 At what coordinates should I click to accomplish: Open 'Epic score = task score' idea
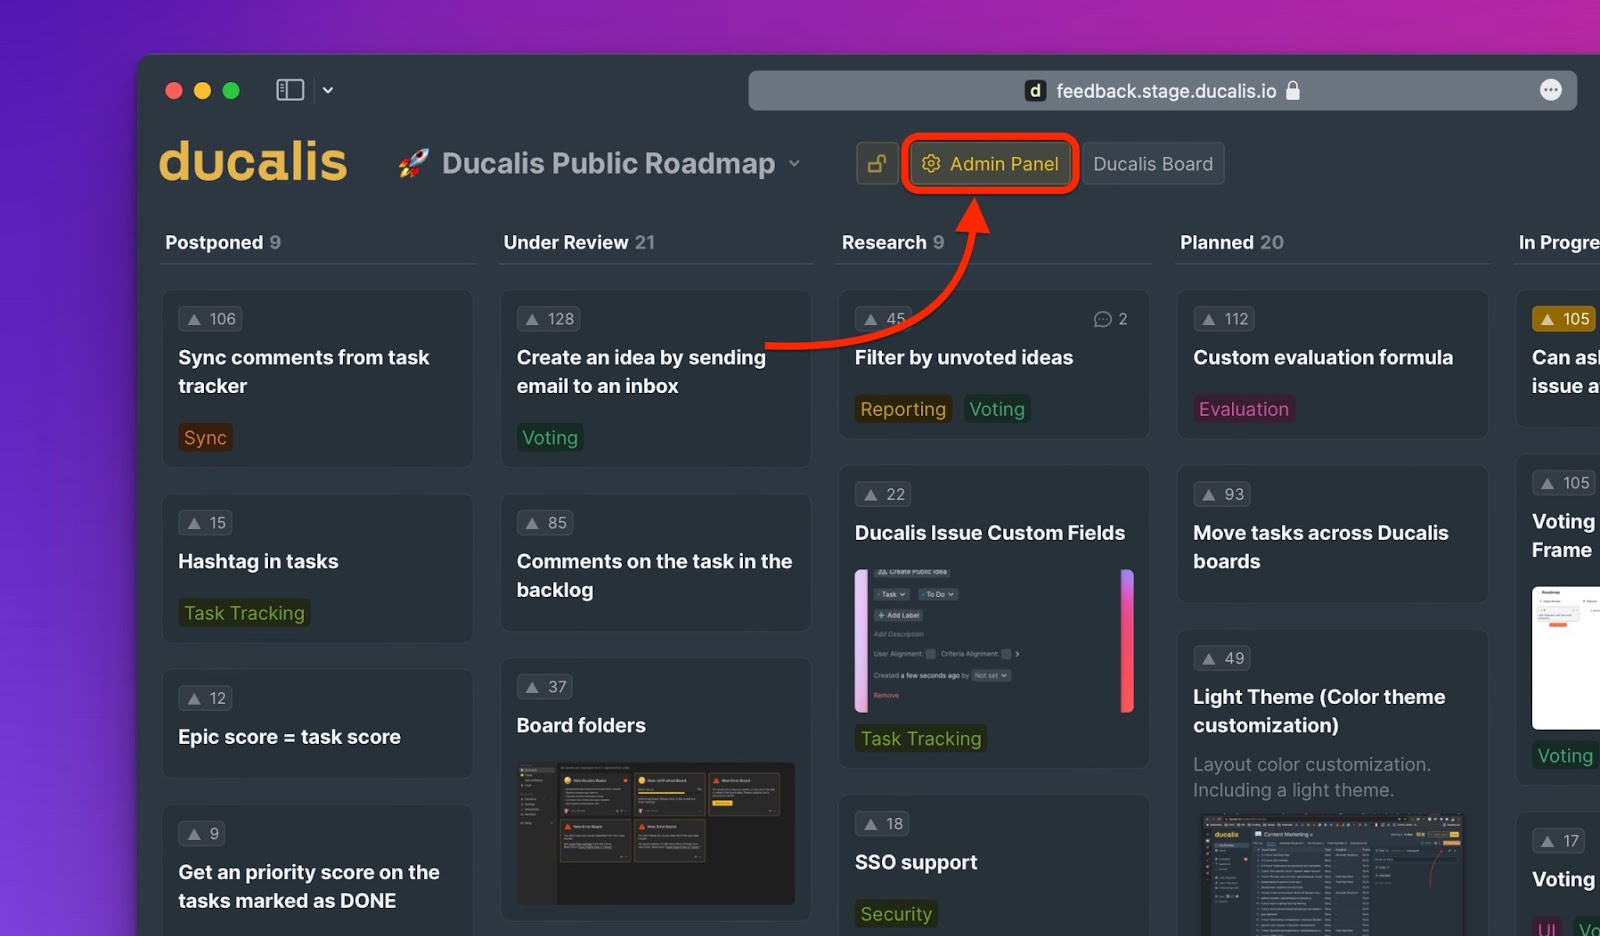coord(289,737)
